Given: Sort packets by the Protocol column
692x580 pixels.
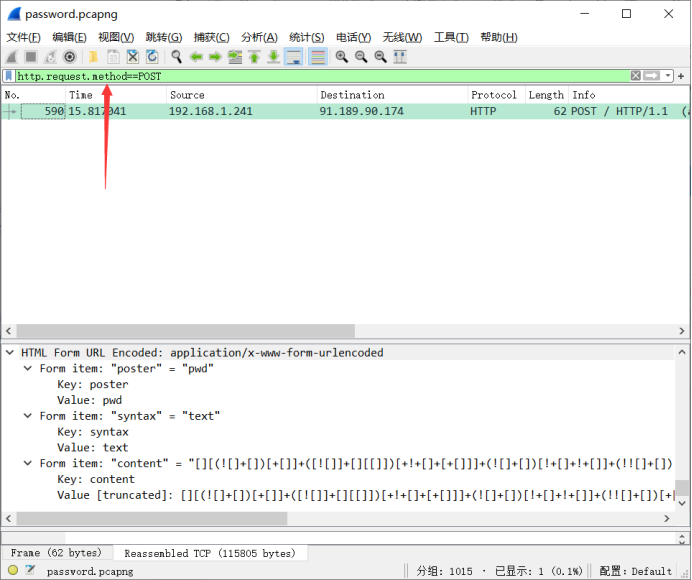Looking at the screenshot, I should point(496,95).
